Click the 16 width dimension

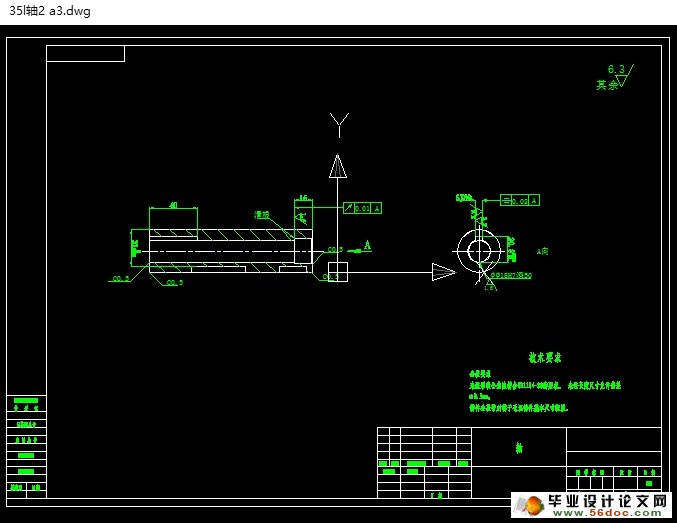[303, 199]
